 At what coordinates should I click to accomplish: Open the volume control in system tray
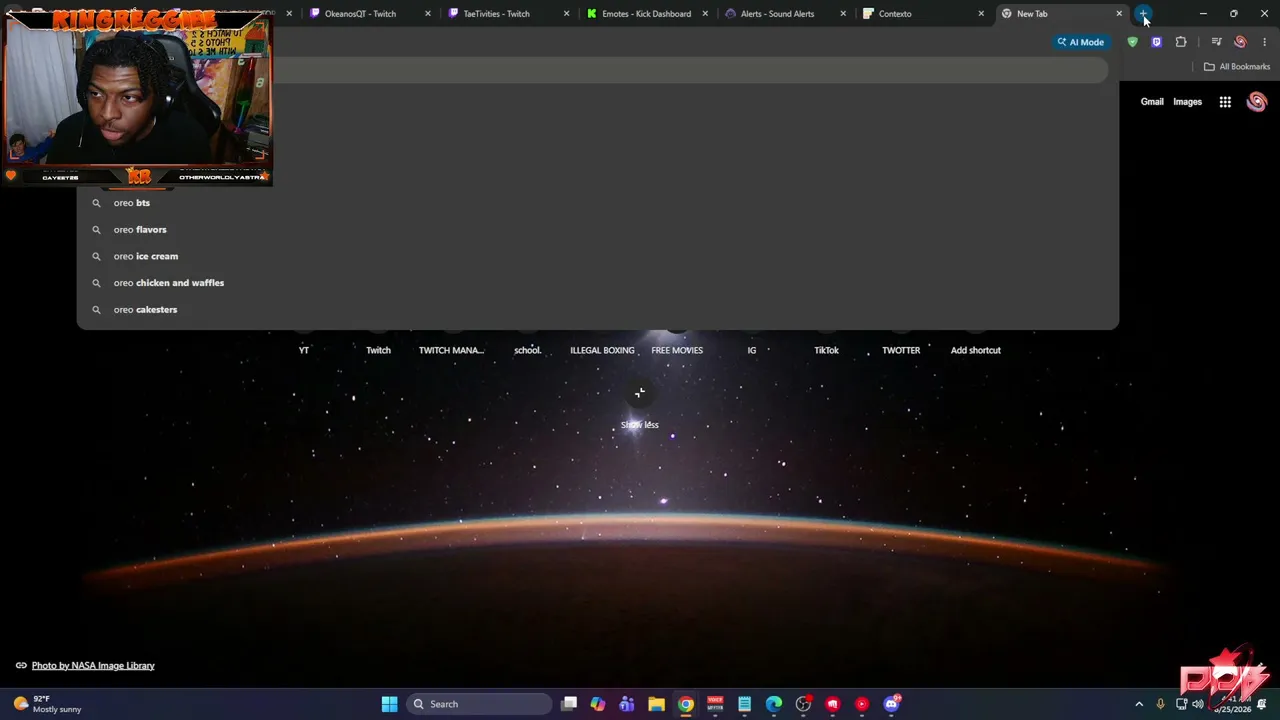pos(1198,704)
